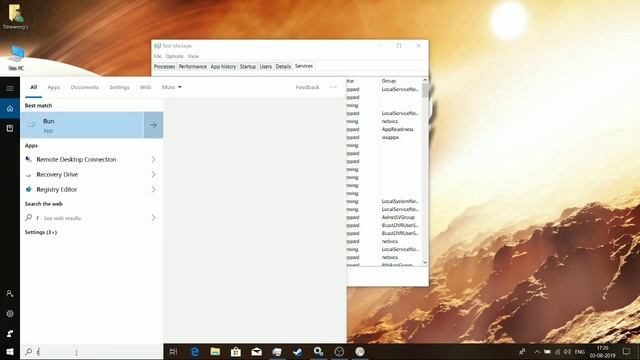Open Settings (3+) results group
Viewport: 640px width, 360px height.
[x=41, y=232]
